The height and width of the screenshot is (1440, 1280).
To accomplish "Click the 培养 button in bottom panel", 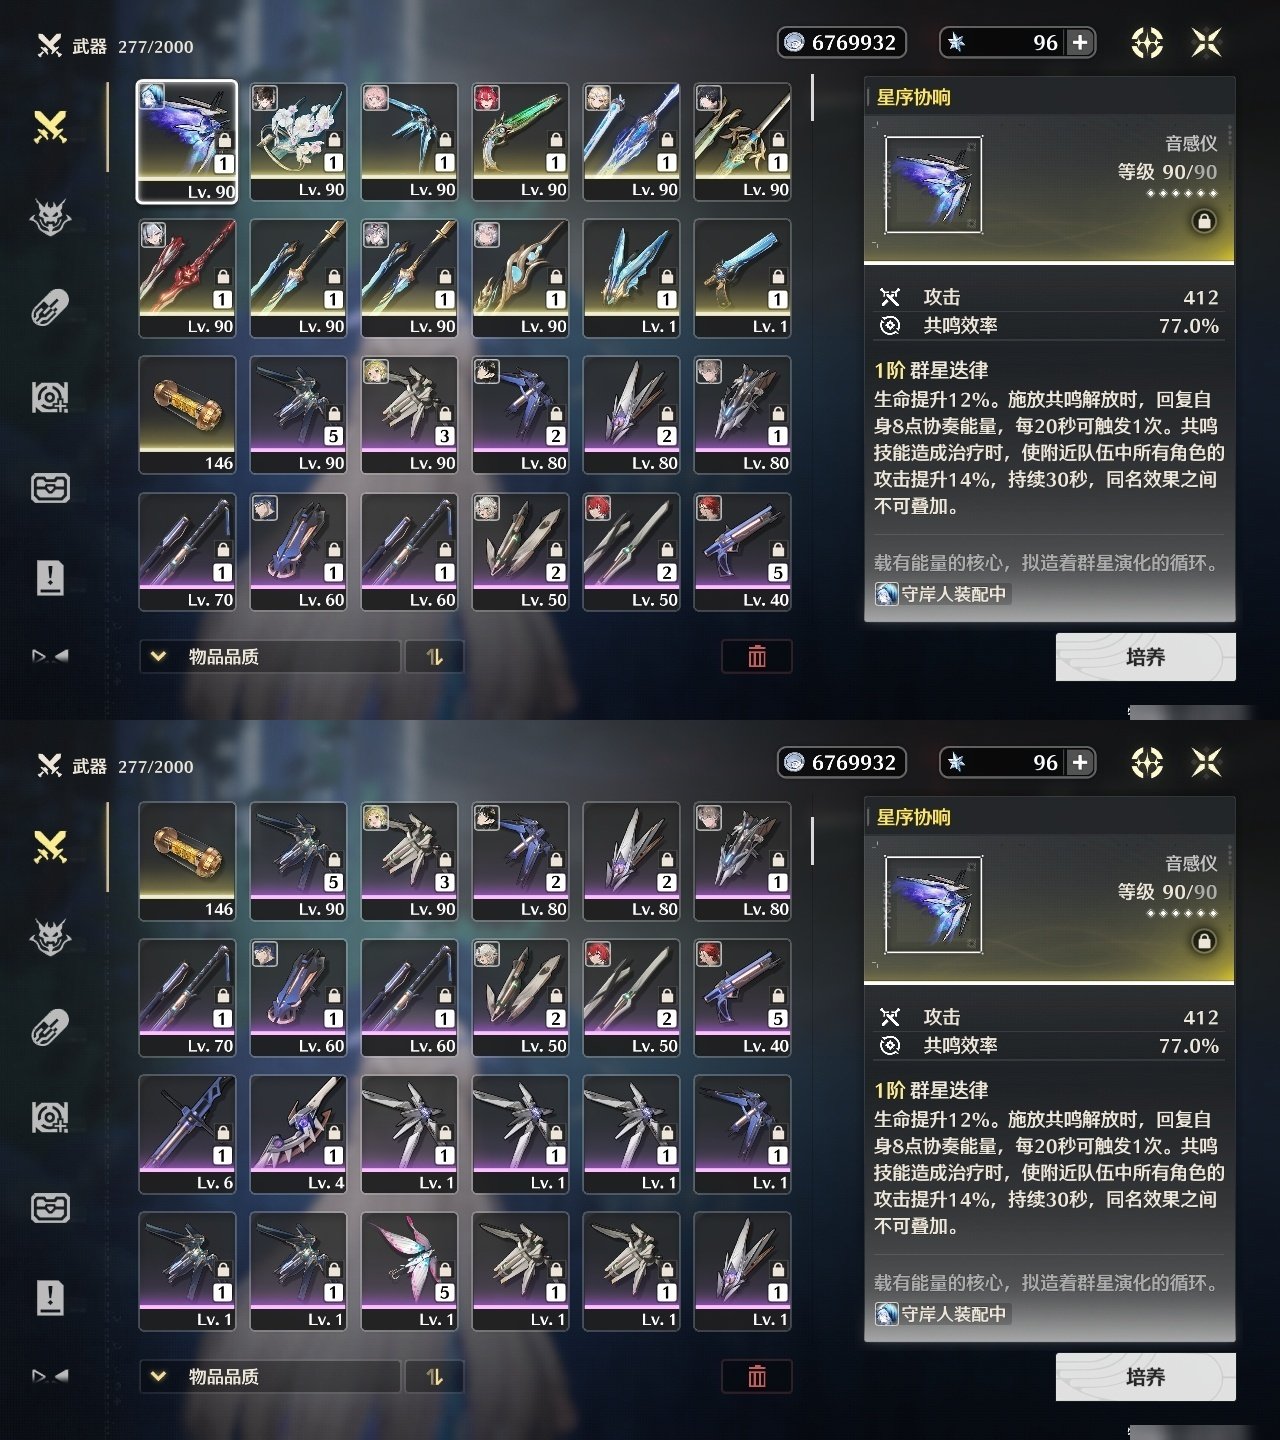I will coord(1146,1377).
